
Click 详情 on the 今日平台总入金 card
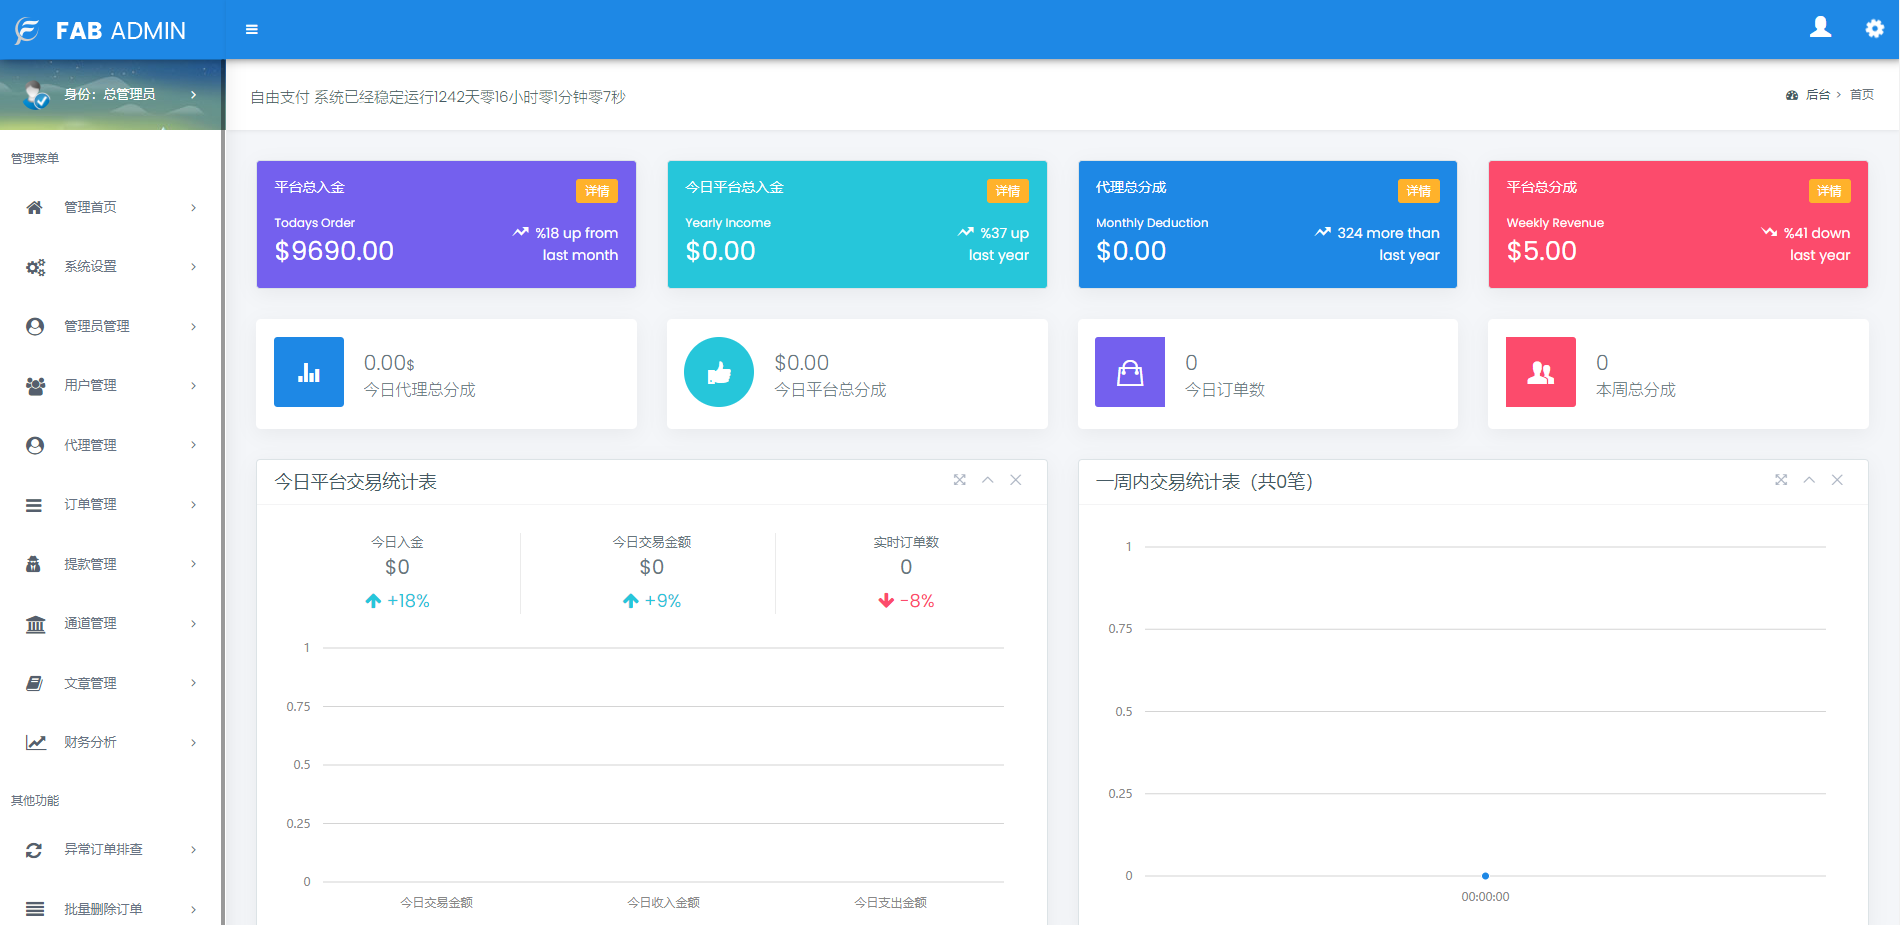(x=1008, y=191)
